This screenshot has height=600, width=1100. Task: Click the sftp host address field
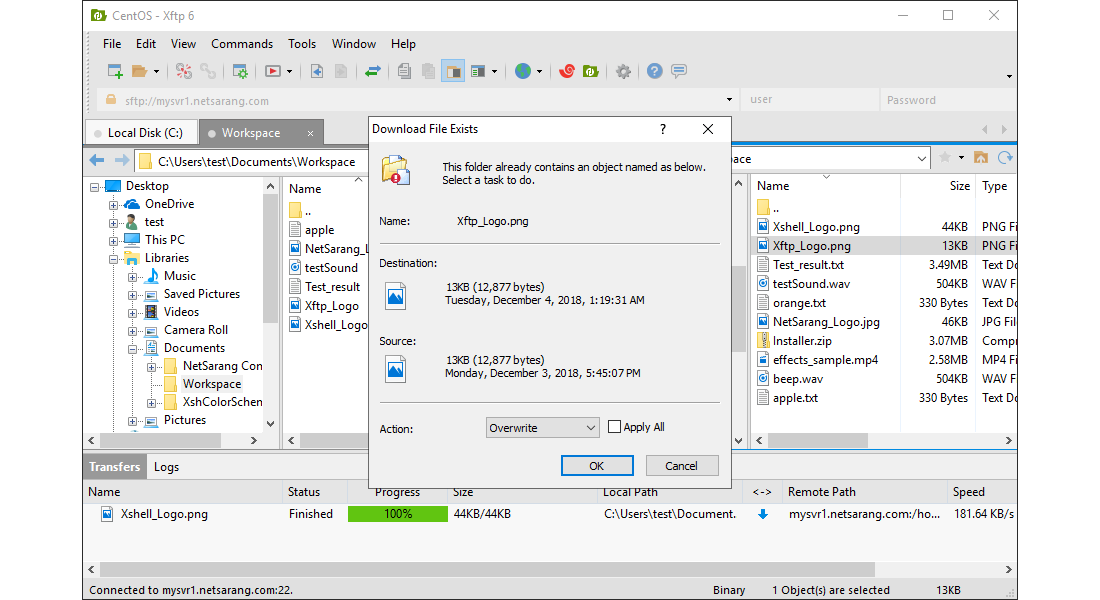tap(417, 100)
